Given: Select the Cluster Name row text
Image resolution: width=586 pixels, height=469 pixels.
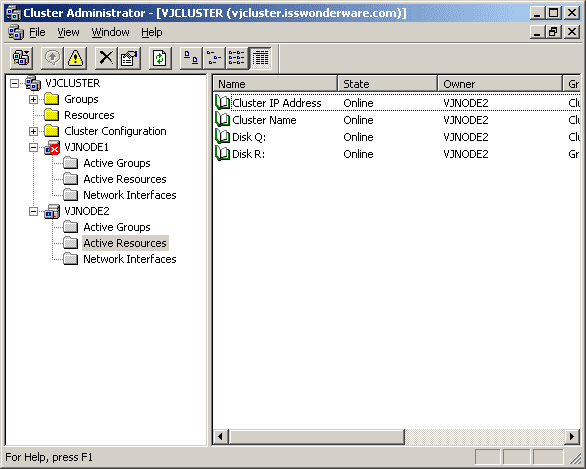Looking at the screenshot, I should click(264, 120).
